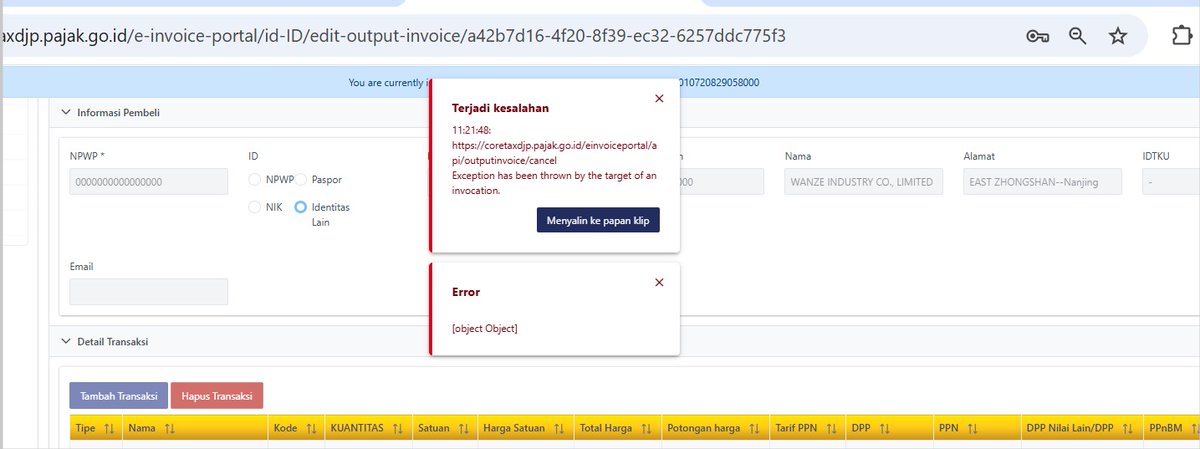Collapse the 'Informasi Pembeli' section

66,112
